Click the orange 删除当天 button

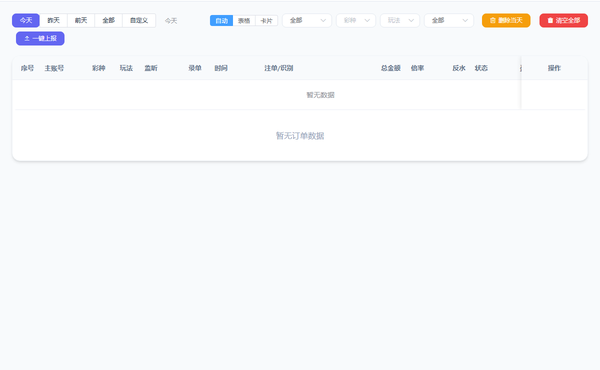point(506,20)
